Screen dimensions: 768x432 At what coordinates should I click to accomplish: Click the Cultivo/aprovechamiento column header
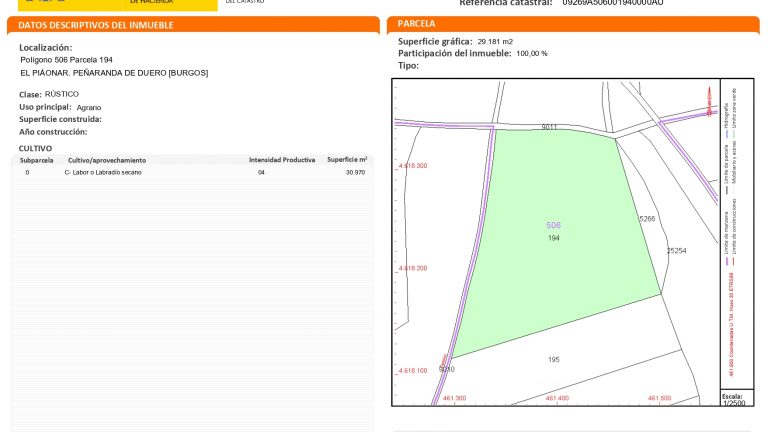[x=107, y=160]
